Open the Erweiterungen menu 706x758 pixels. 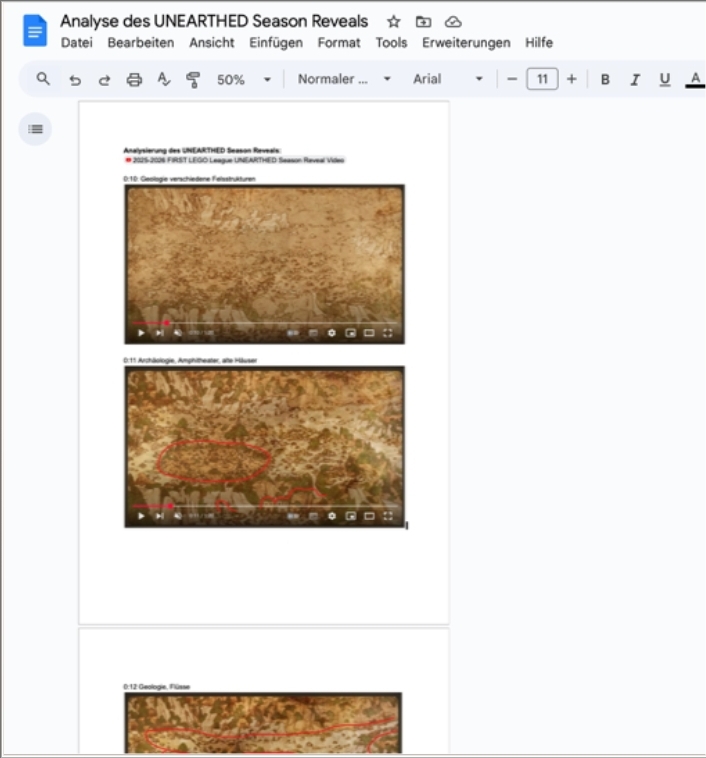466,43
